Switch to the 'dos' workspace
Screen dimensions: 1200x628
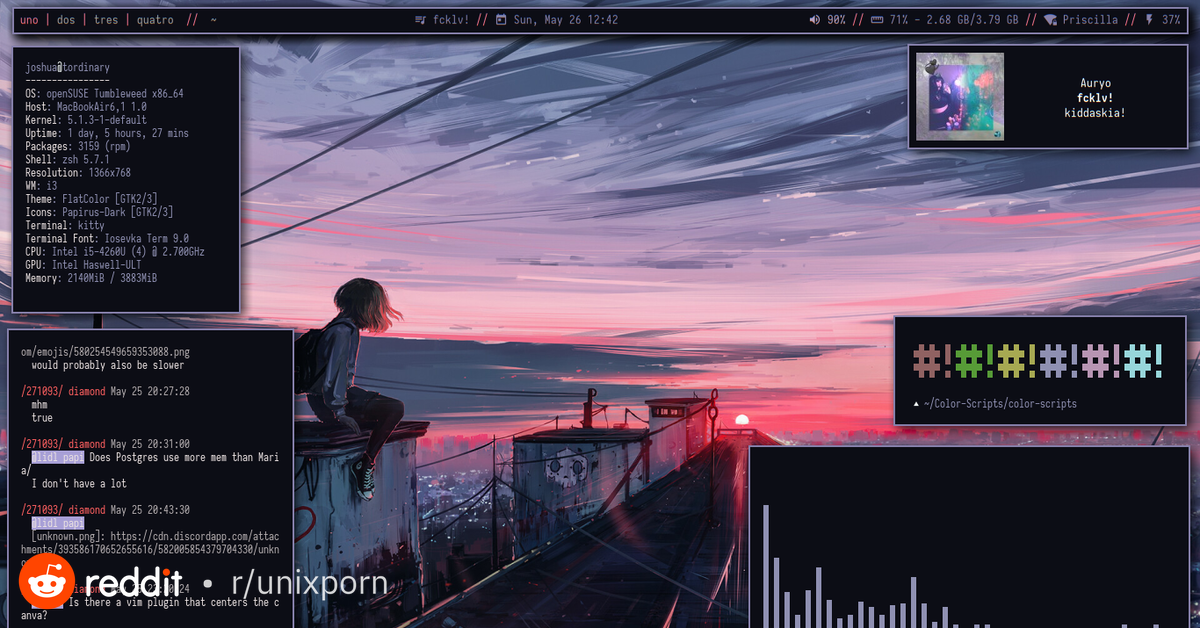pos(66,20)
